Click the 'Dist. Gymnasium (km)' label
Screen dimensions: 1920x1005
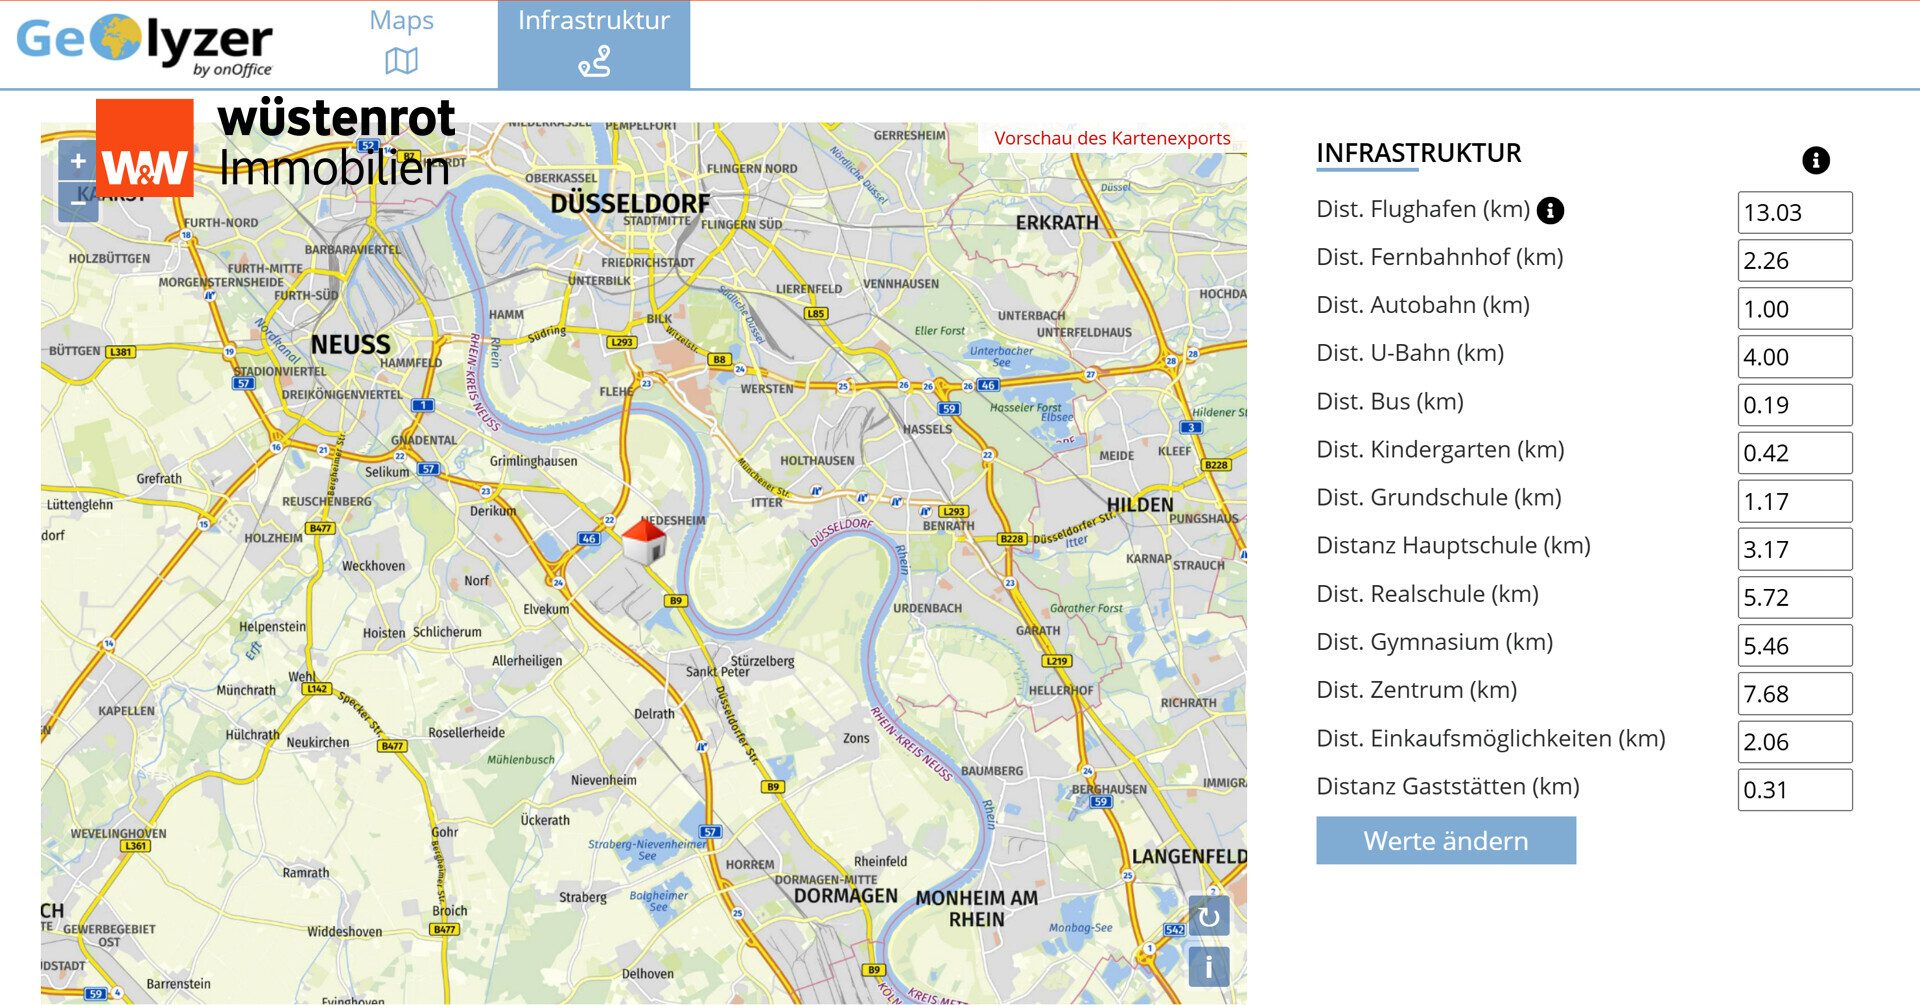[x=1434, y=642]
